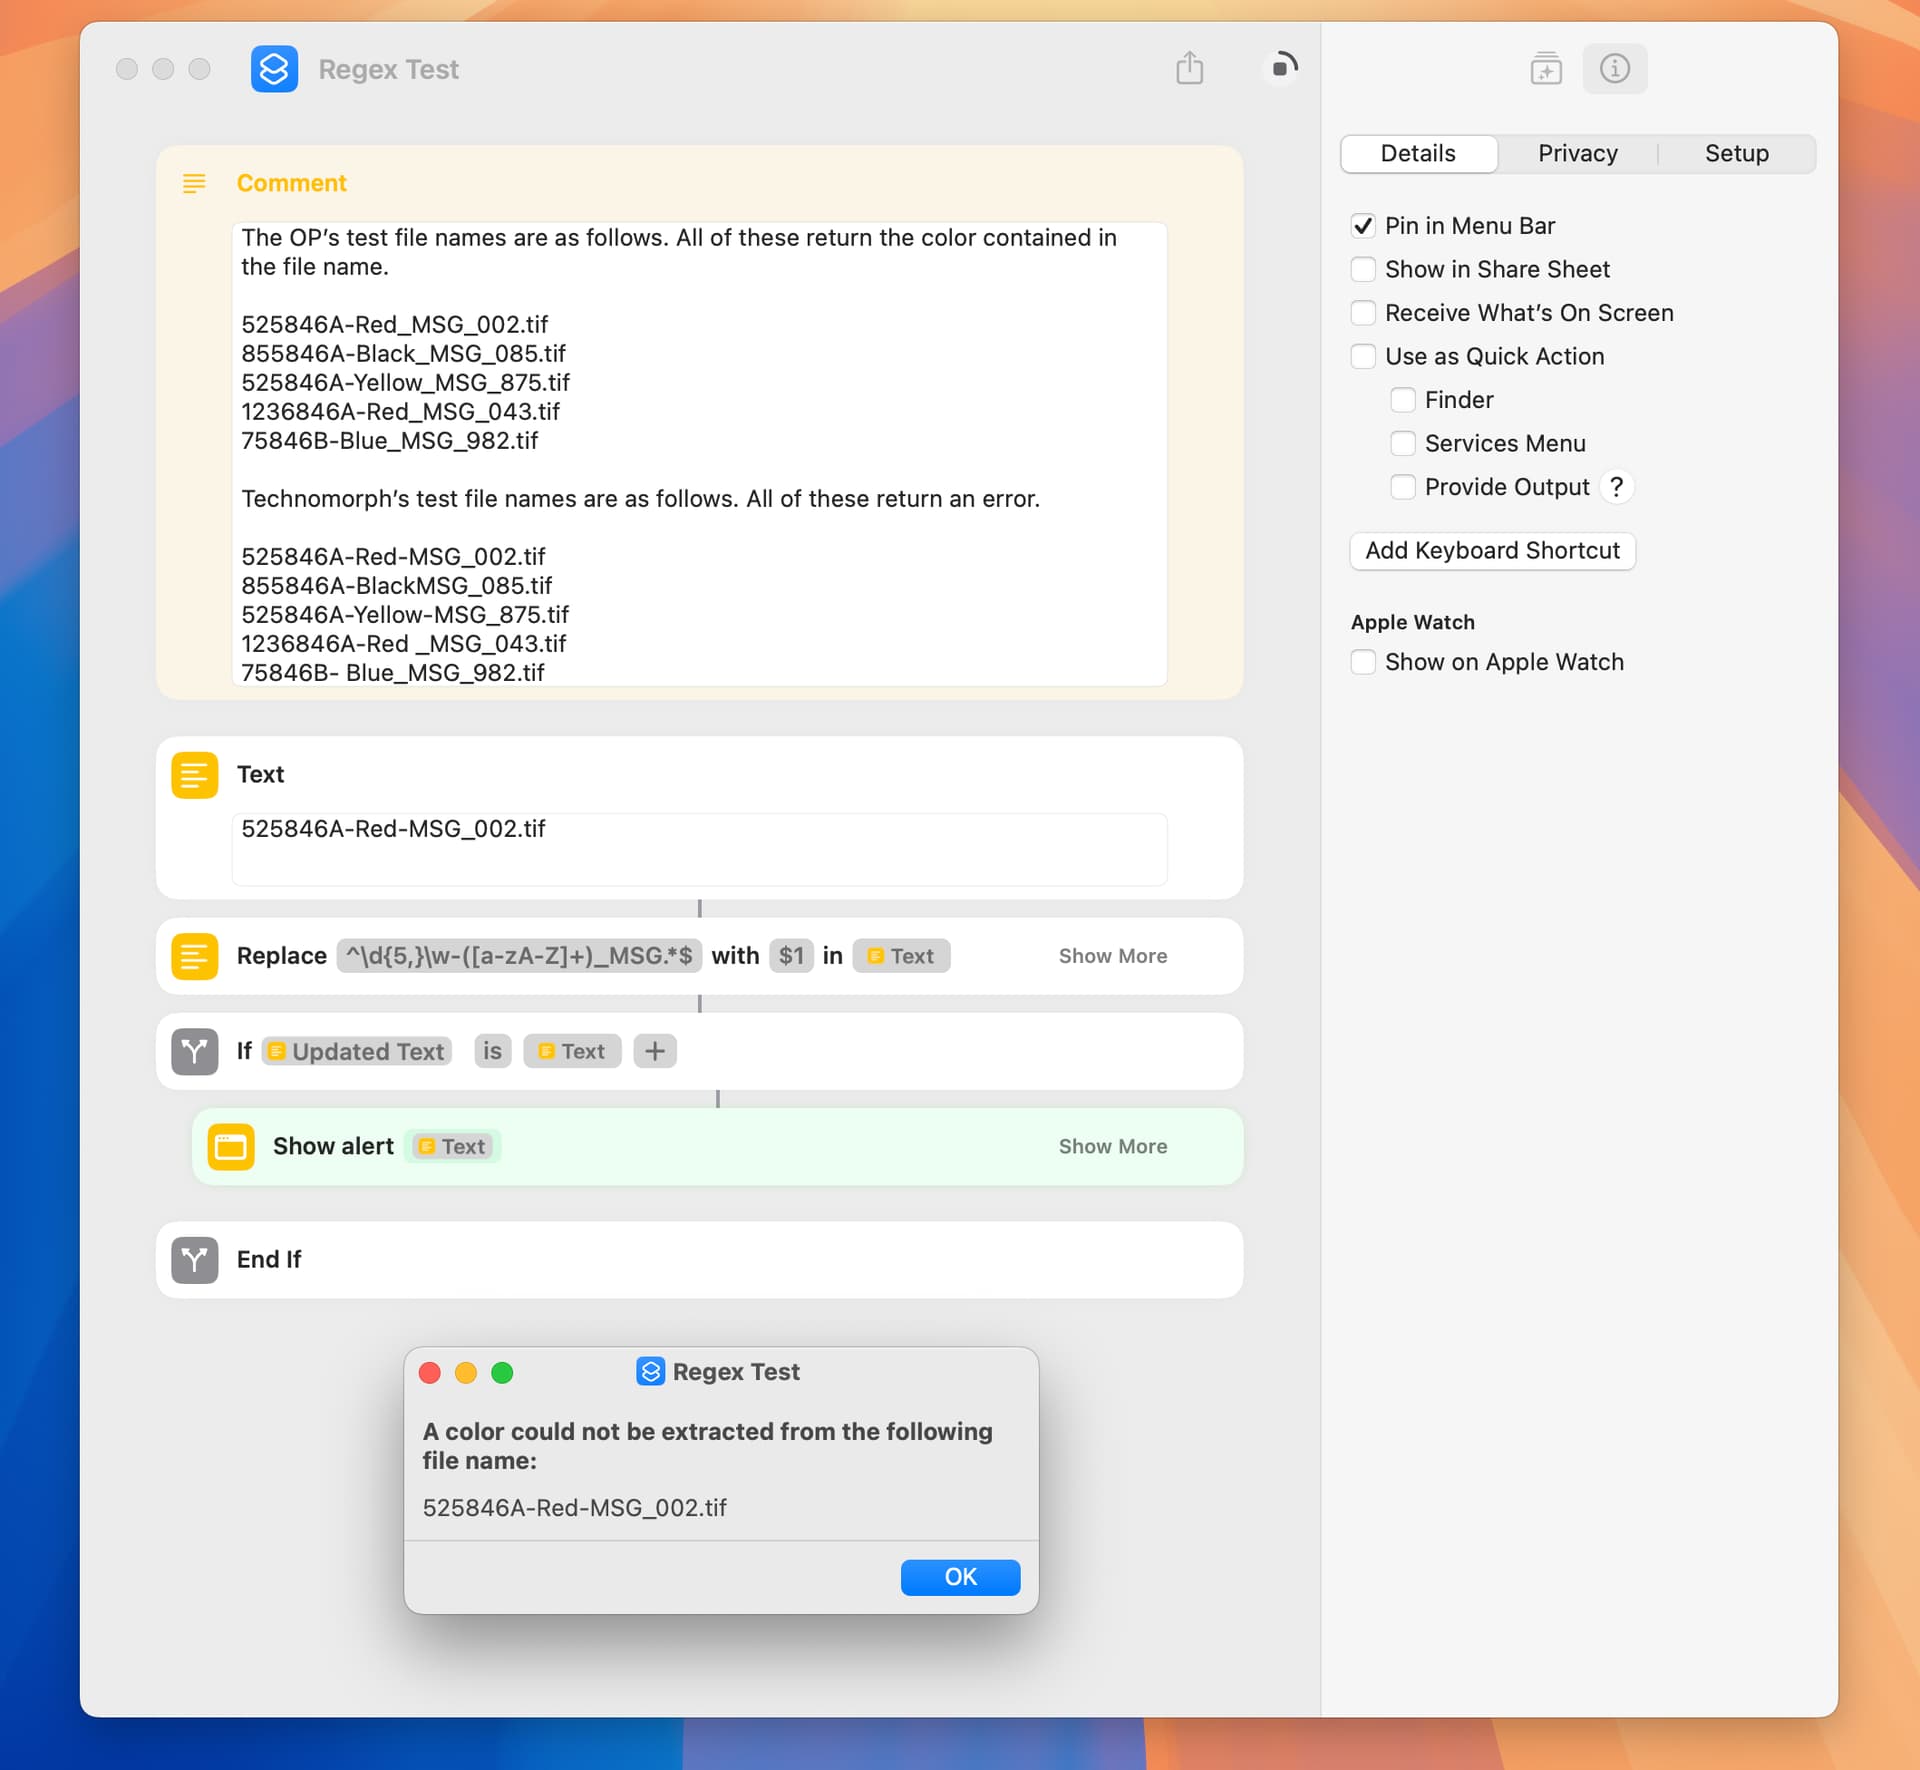Stop the running shortcut via the progress button
Screen dimensions: 1920x1770
click(x=1282, y=68)
